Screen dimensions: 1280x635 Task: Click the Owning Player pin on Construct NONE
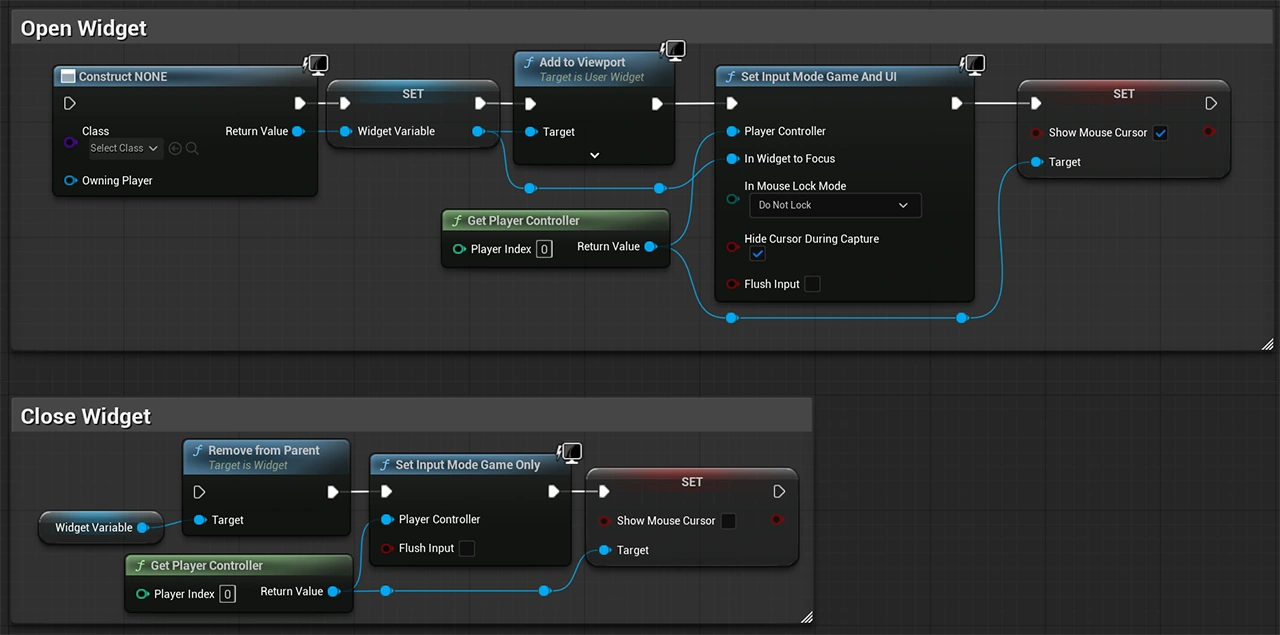70,181
